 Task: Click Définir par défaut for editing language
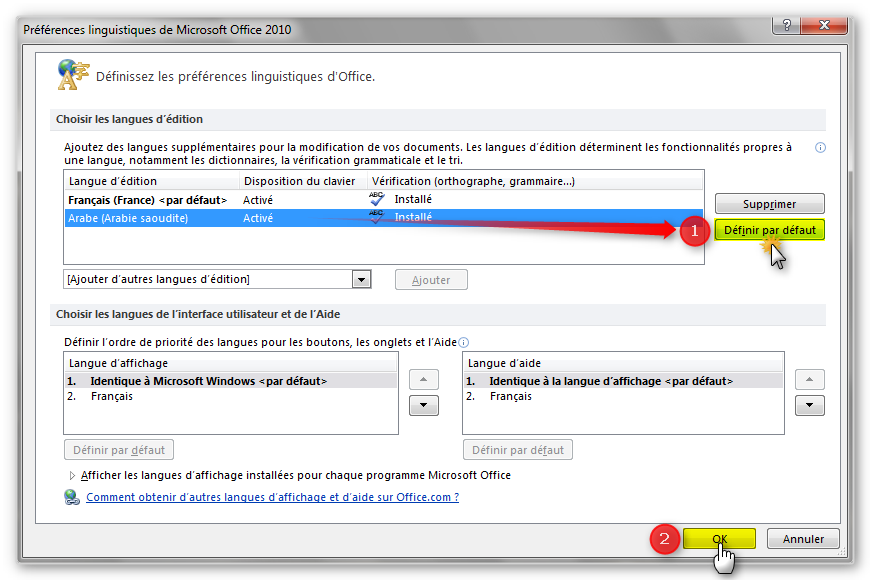769,230
